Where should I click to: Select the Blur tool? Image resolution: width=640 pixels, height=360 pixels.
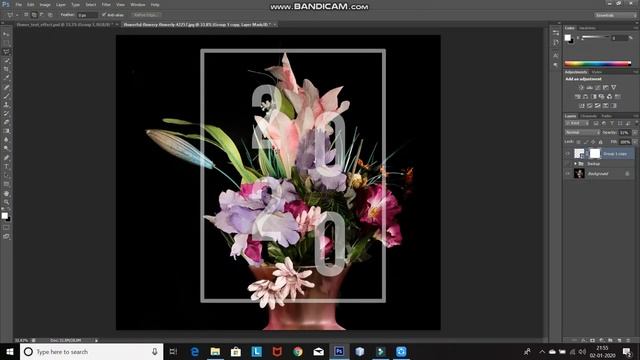tap(6, 140)
